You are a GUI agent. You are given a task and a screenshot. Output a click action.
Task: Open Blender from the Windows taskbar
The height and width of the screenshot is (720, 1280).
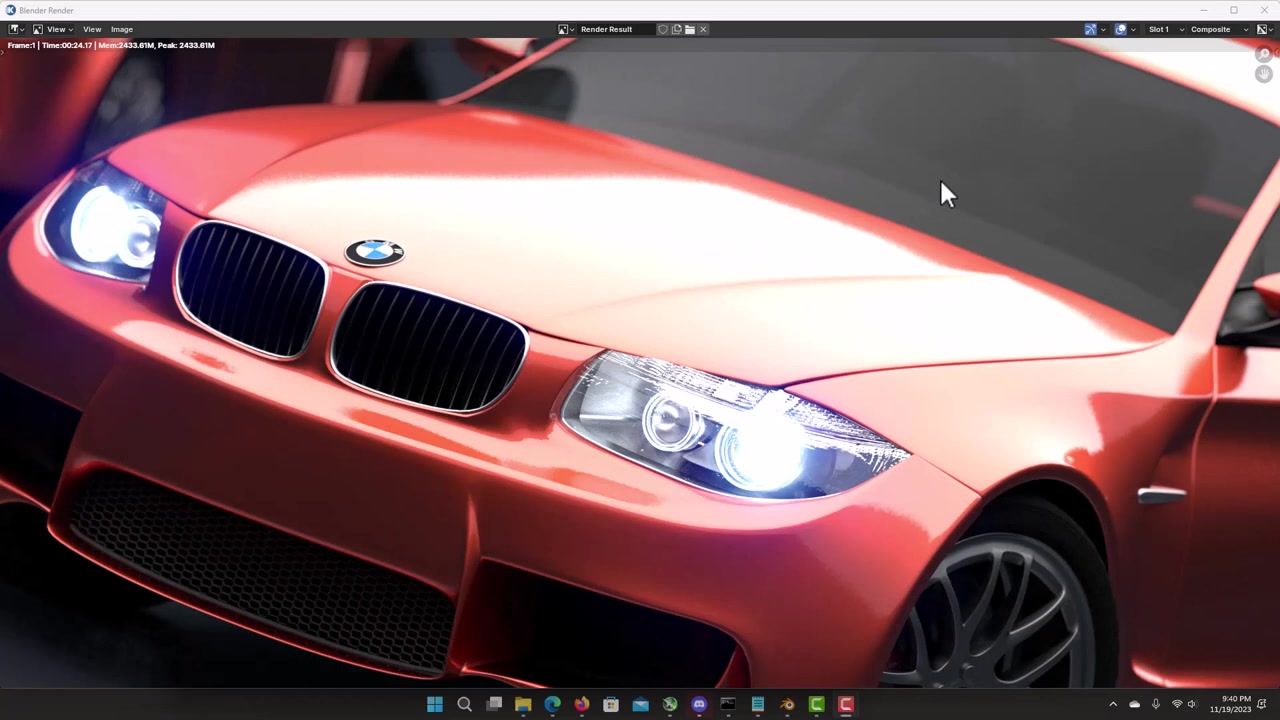(787, 704)
